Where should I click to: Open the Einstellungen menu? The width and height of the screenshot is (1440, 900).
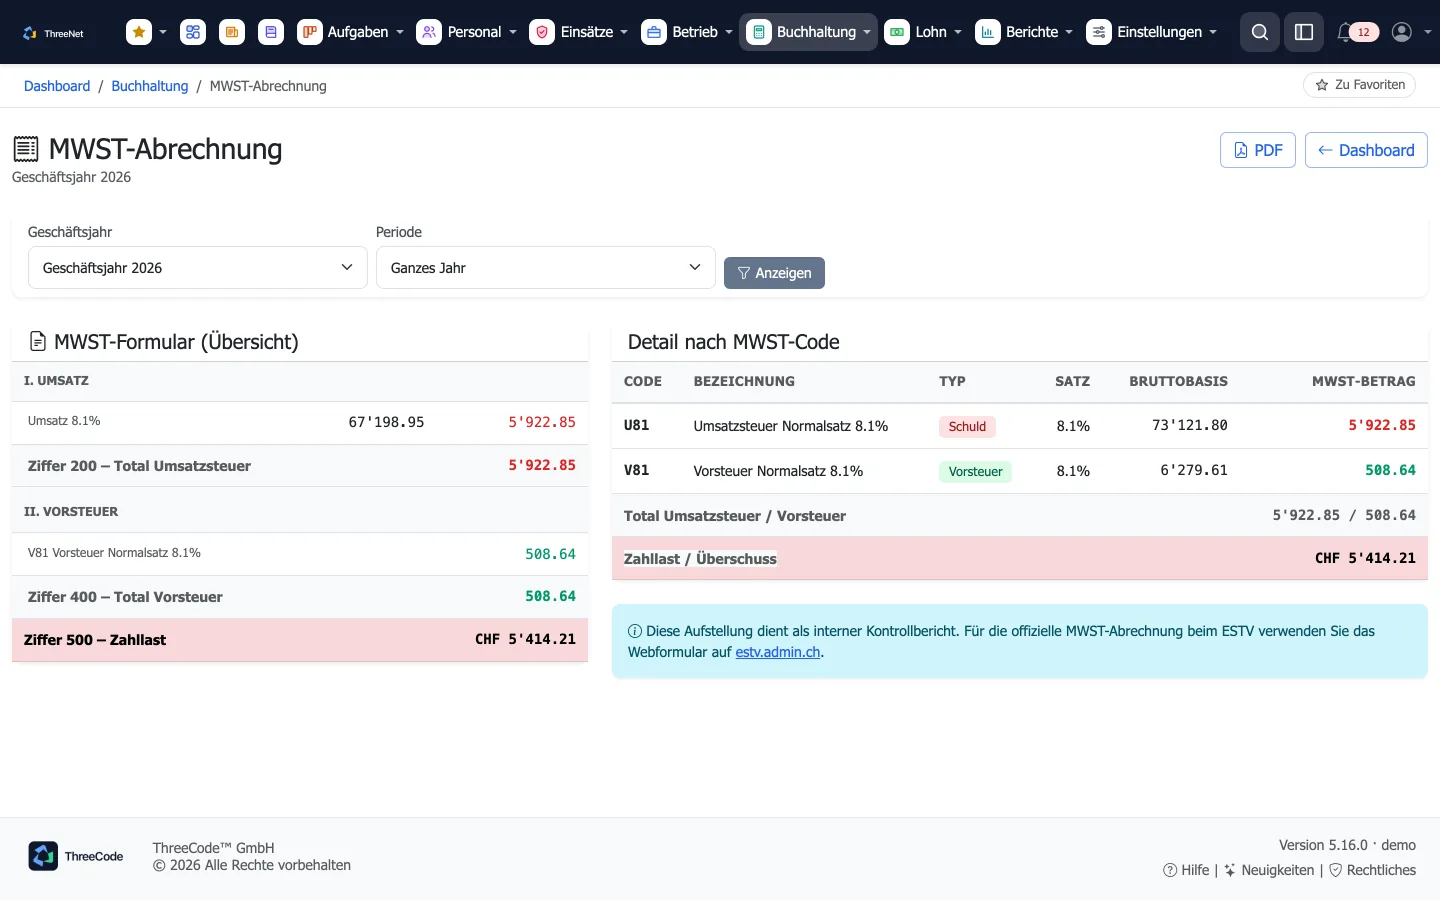click(x=1152, y=32)
